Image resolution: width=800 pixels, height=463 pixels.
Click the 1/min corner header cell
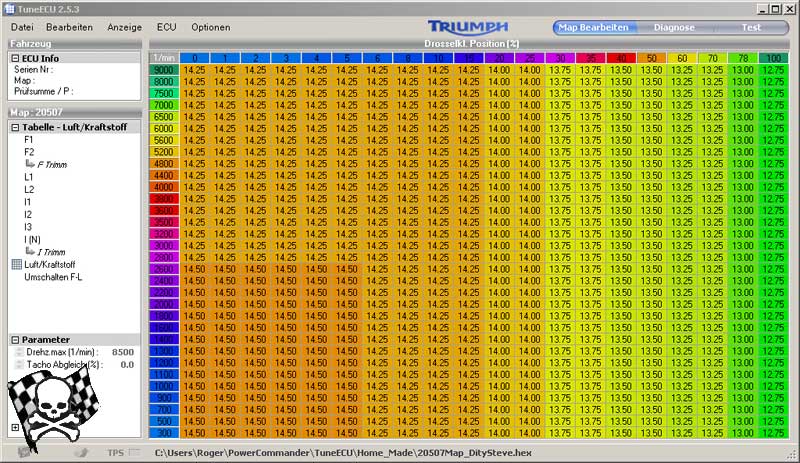point(164,58)
